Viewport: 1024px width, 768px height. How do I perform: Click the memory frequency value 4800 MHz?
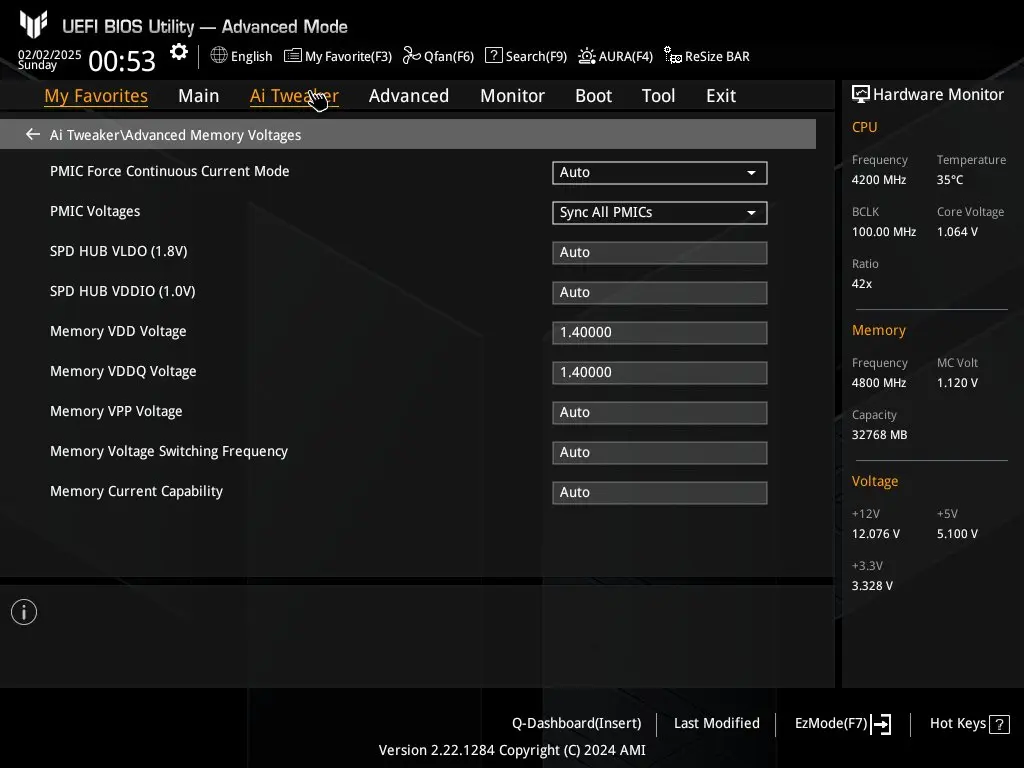pyautogui.click(x=879, y=383)
